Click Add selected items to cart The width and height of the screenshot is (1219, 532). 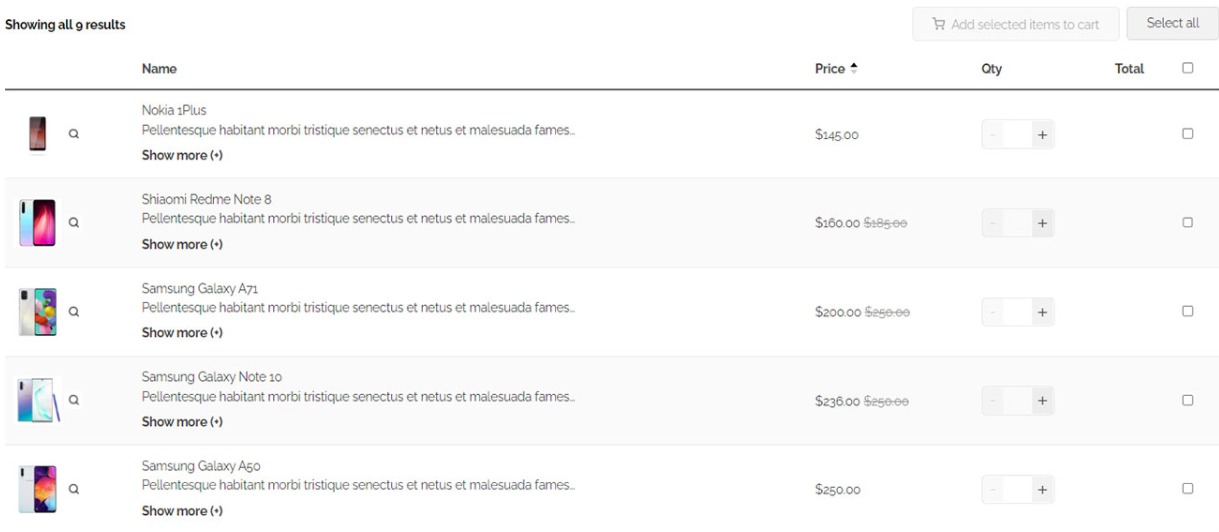(x=1015, y=24)
